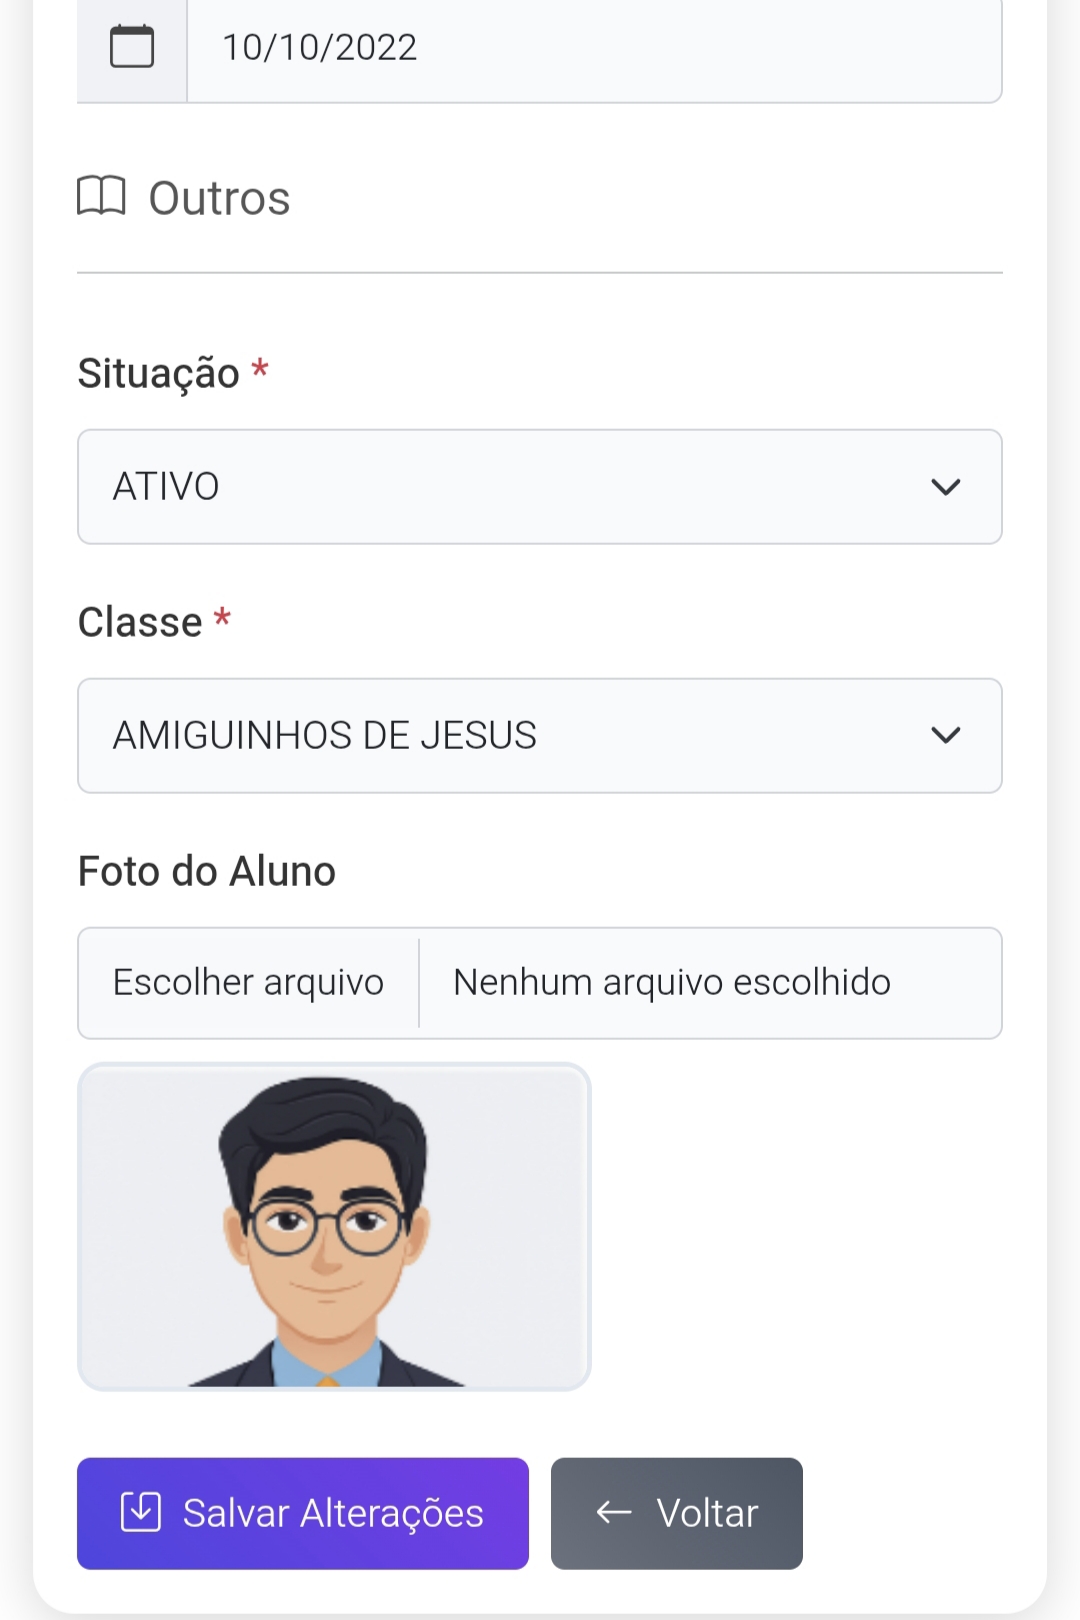Click the calendar icon beside the date

132,47
